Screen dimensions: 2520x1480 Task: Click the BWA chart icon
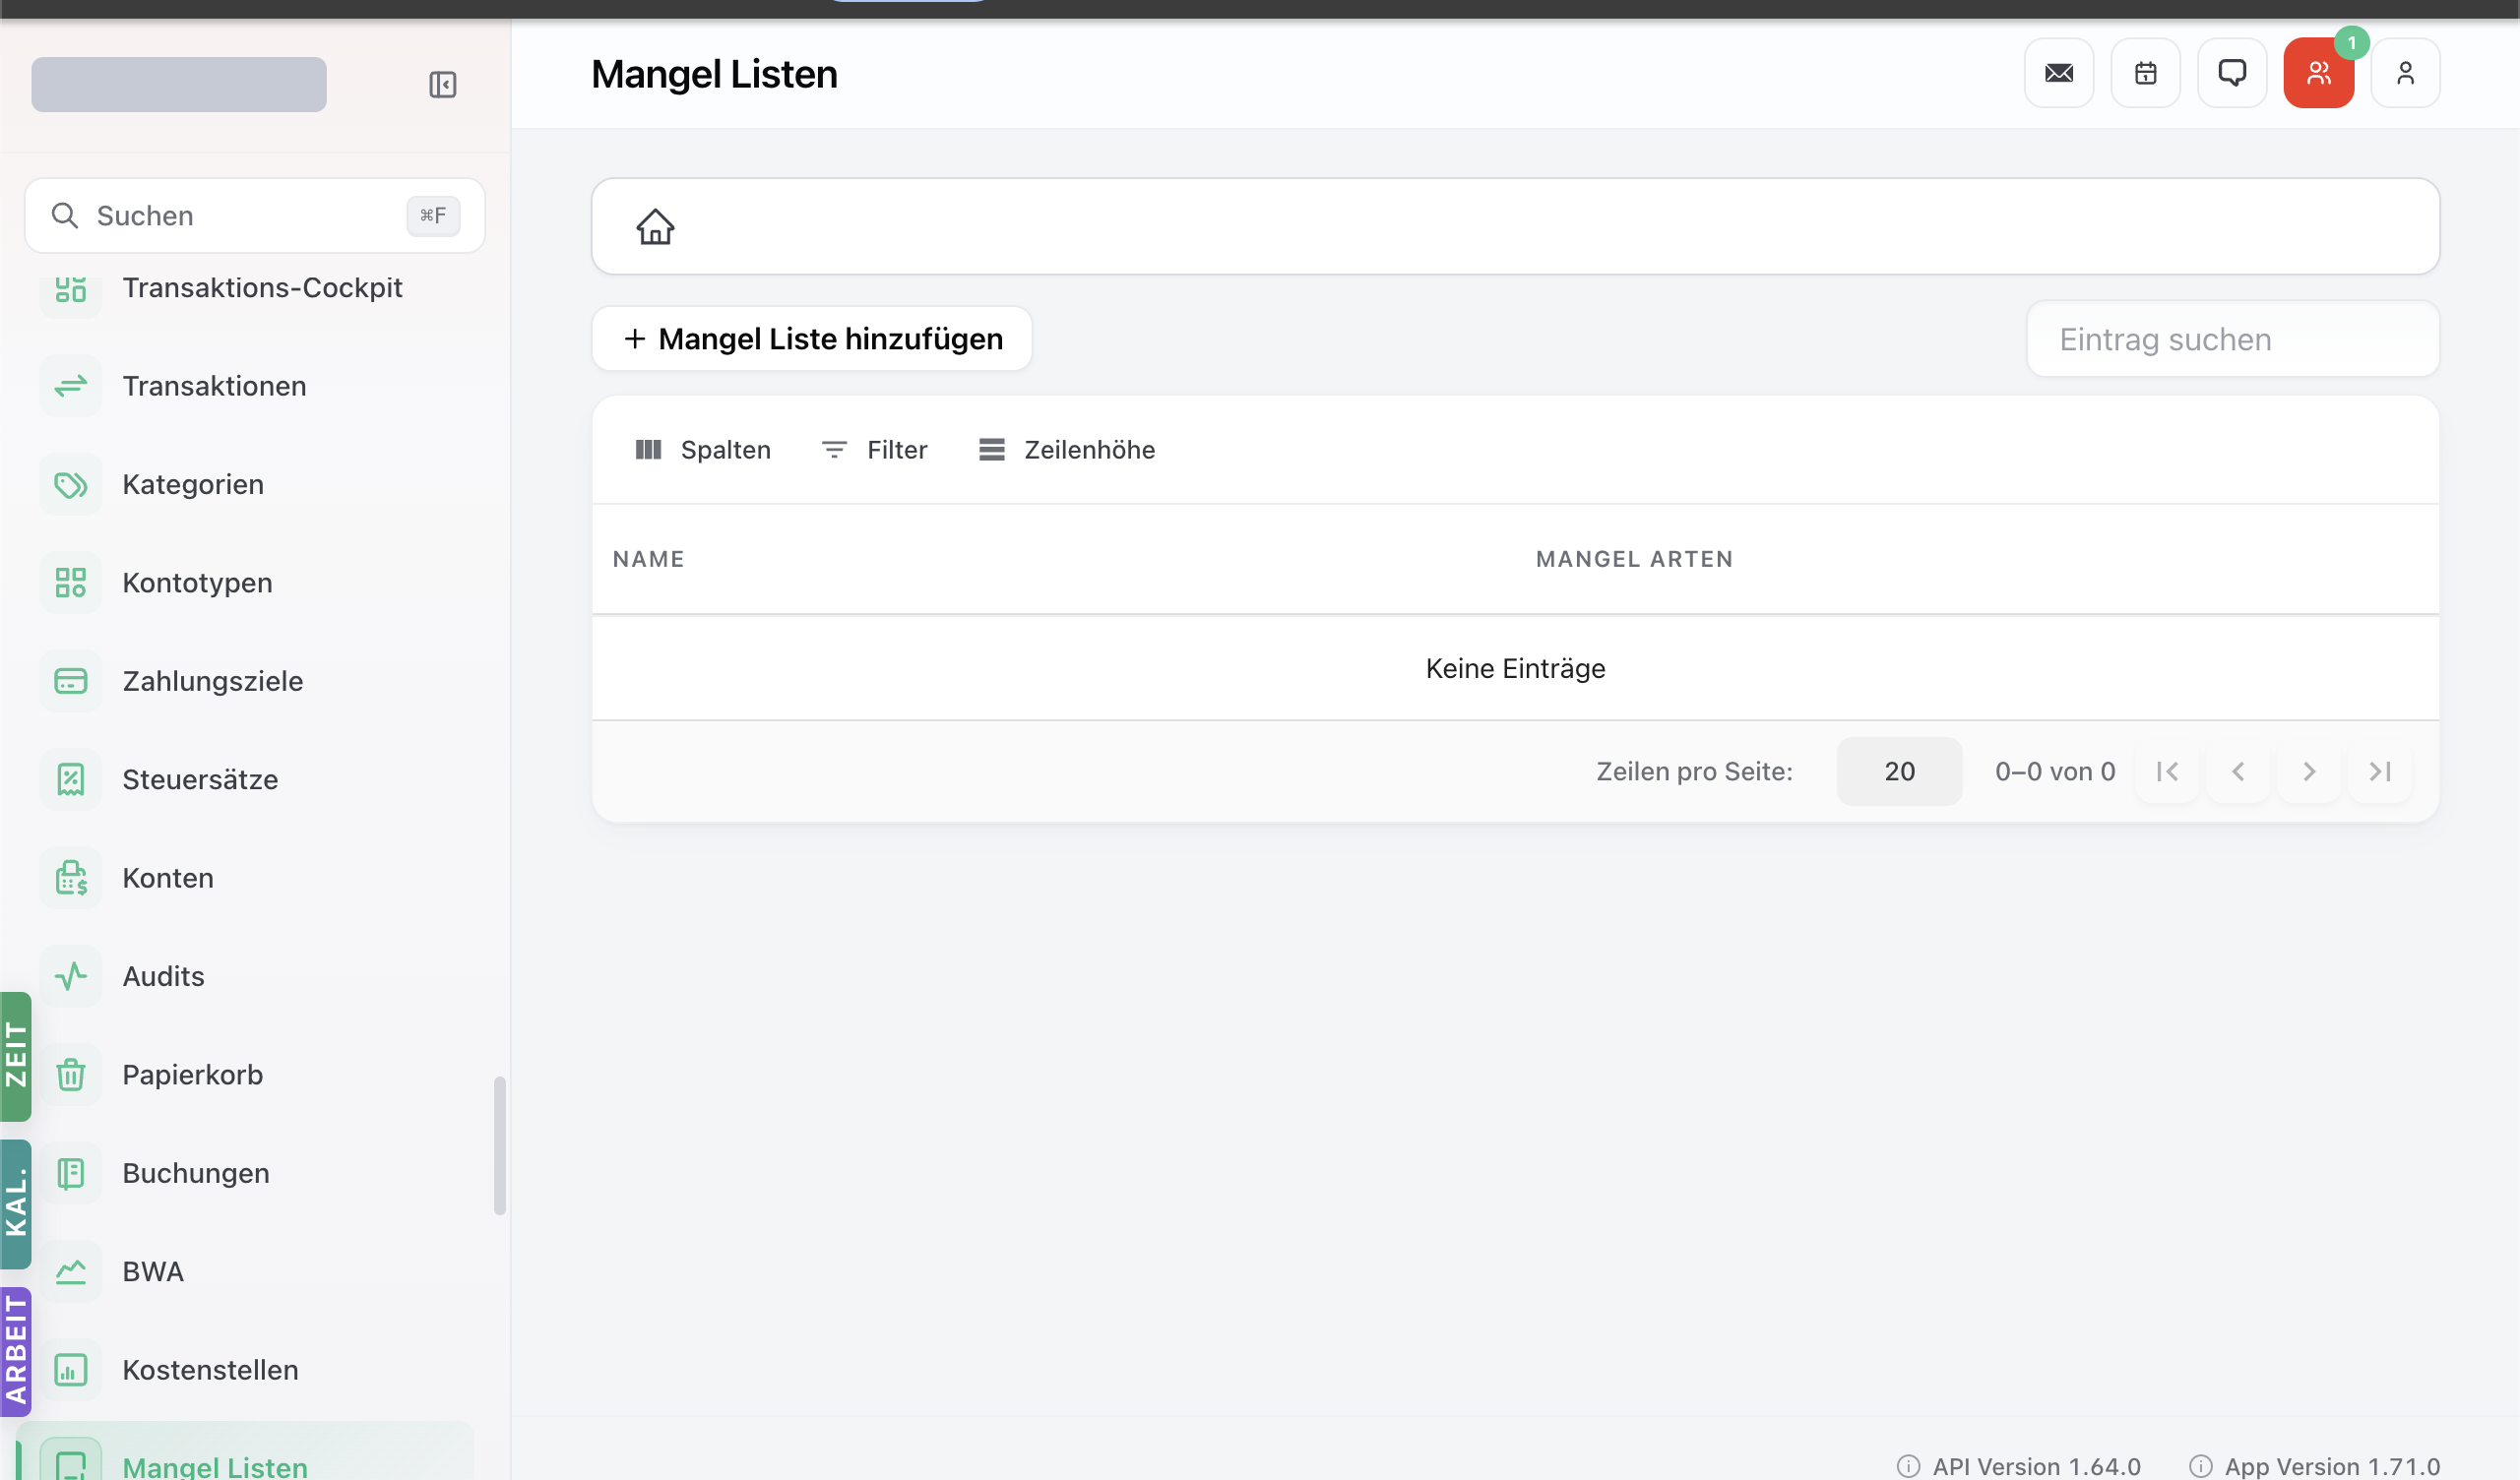(71, 1271)
